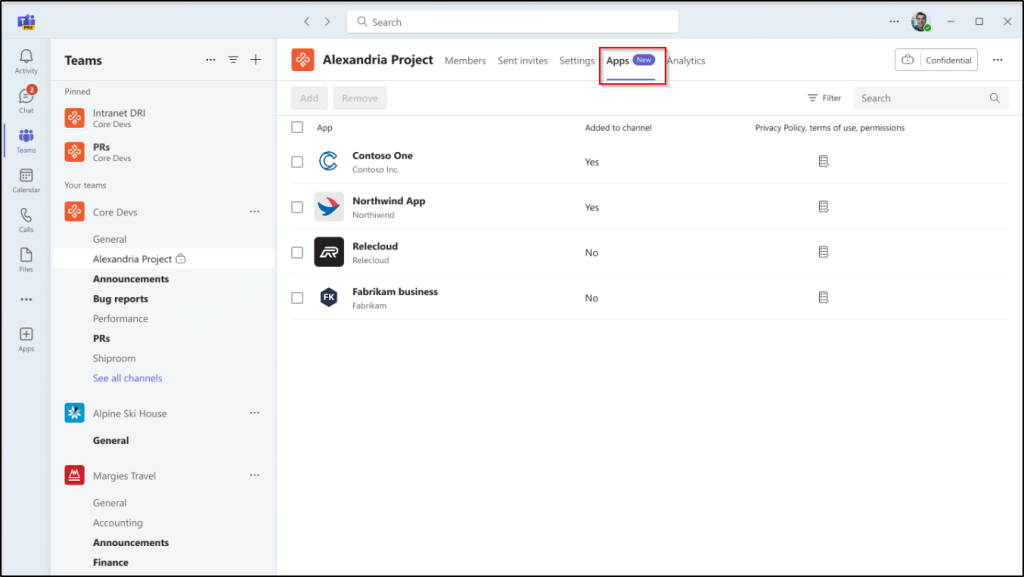Click the Confidential sensitivity button
This screenshot has height=577, width=1024.
point(936,59)
